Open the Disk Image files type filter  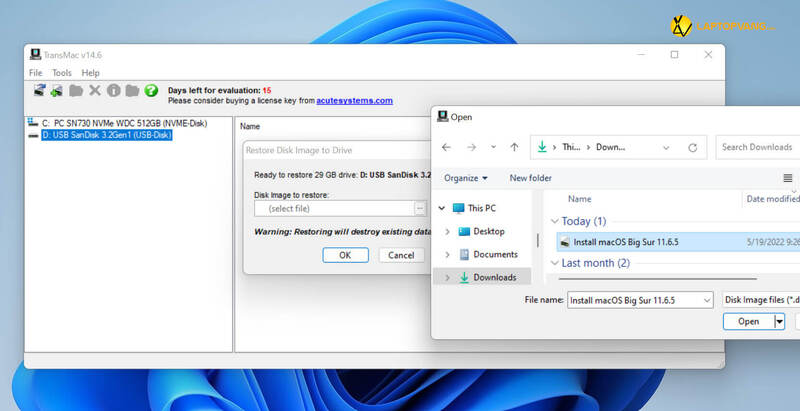pos(761,300)
